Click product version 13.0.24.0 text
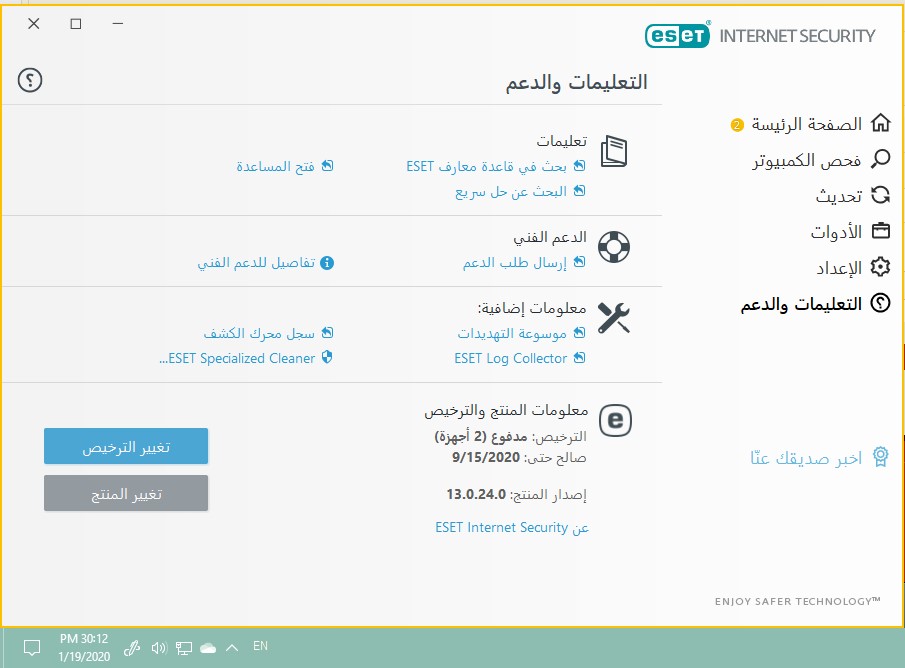 coord(476,494)
